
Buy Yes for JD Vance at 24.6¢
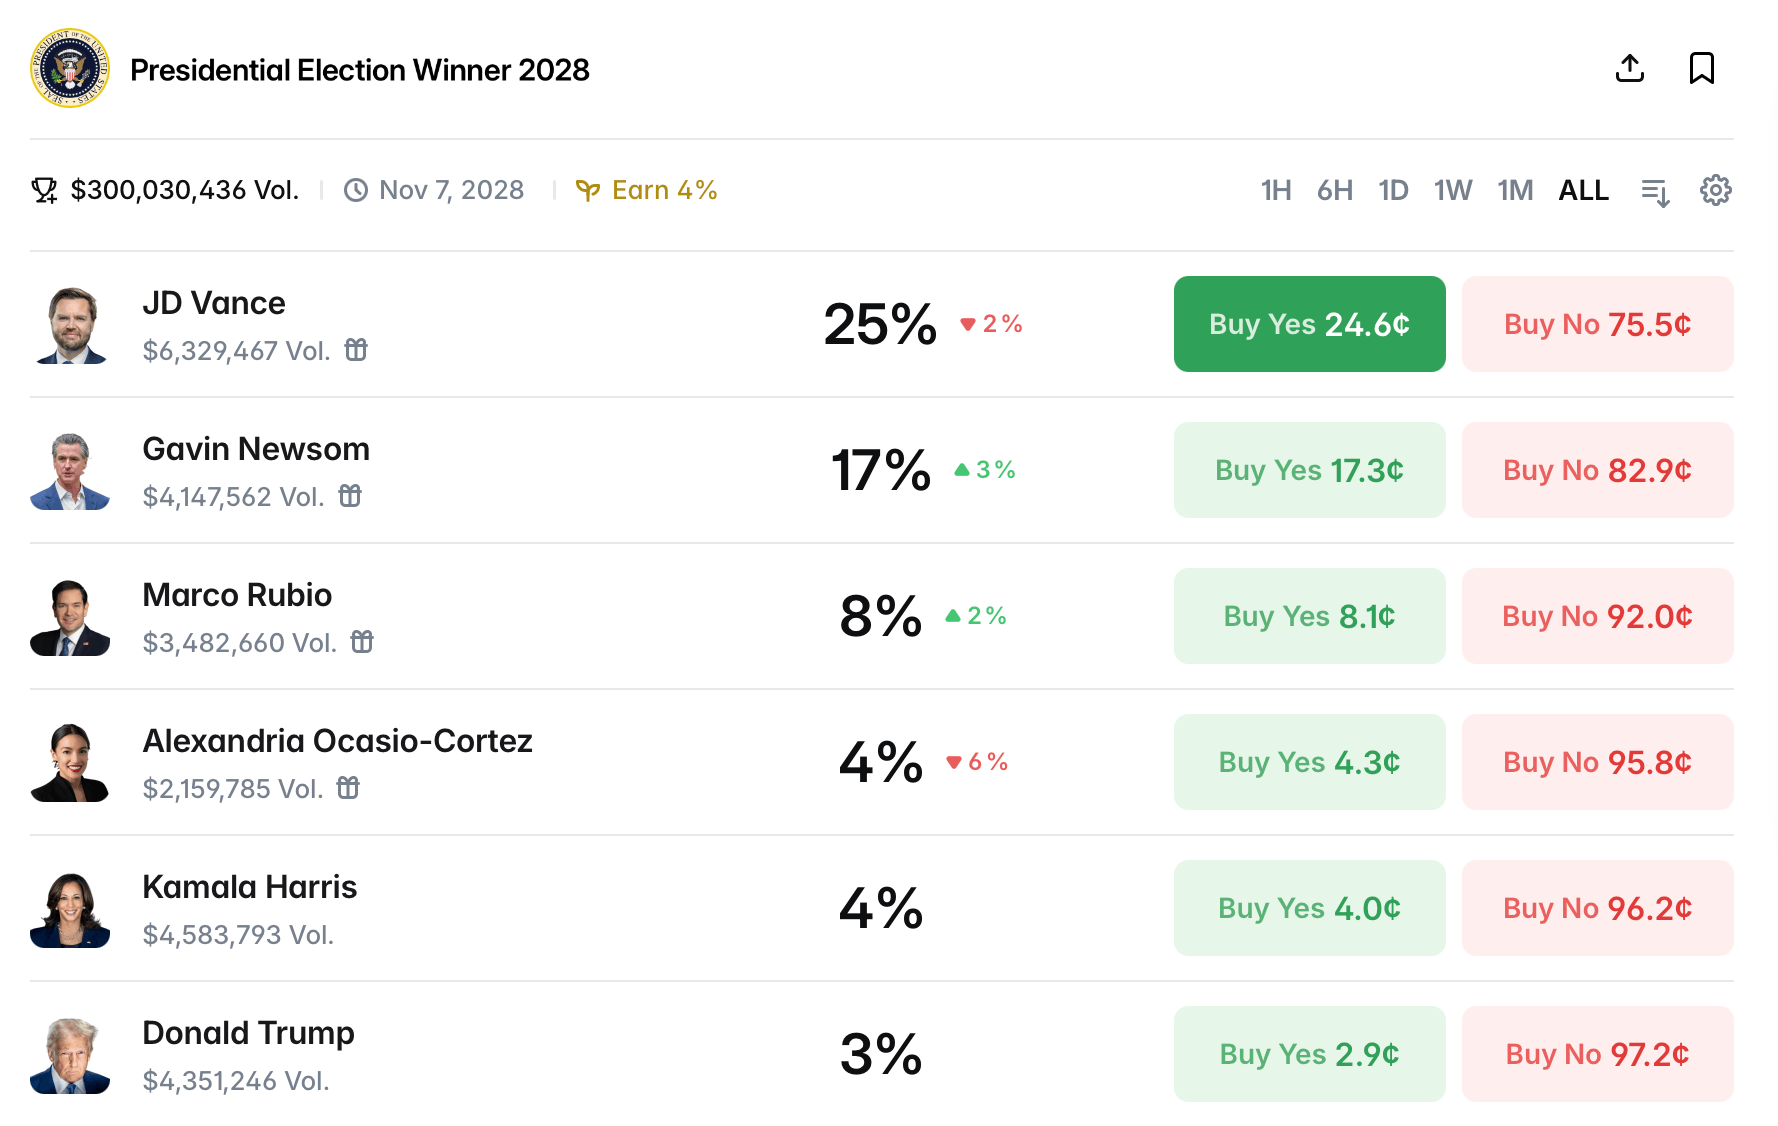click(1309, 324)
